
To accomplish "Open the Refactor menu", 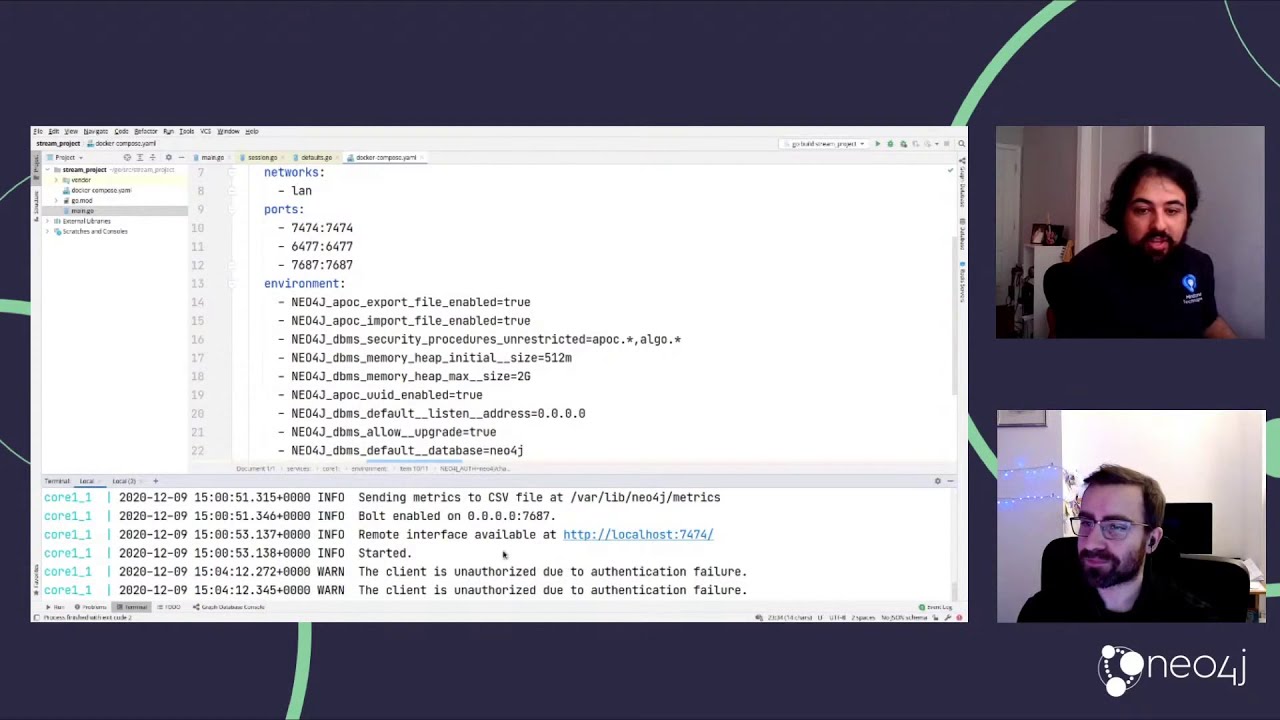I will coord(146,131).
